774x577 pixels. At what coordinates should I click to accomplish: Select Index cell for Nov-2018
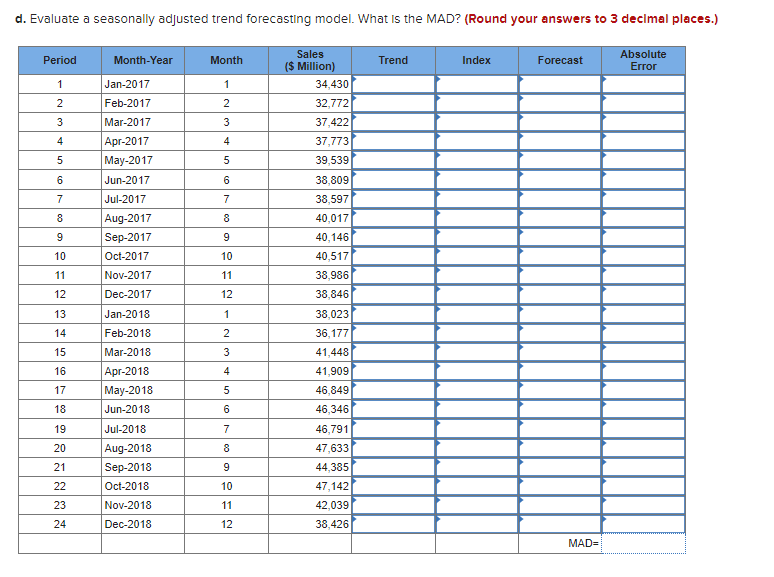pos(477,505)
